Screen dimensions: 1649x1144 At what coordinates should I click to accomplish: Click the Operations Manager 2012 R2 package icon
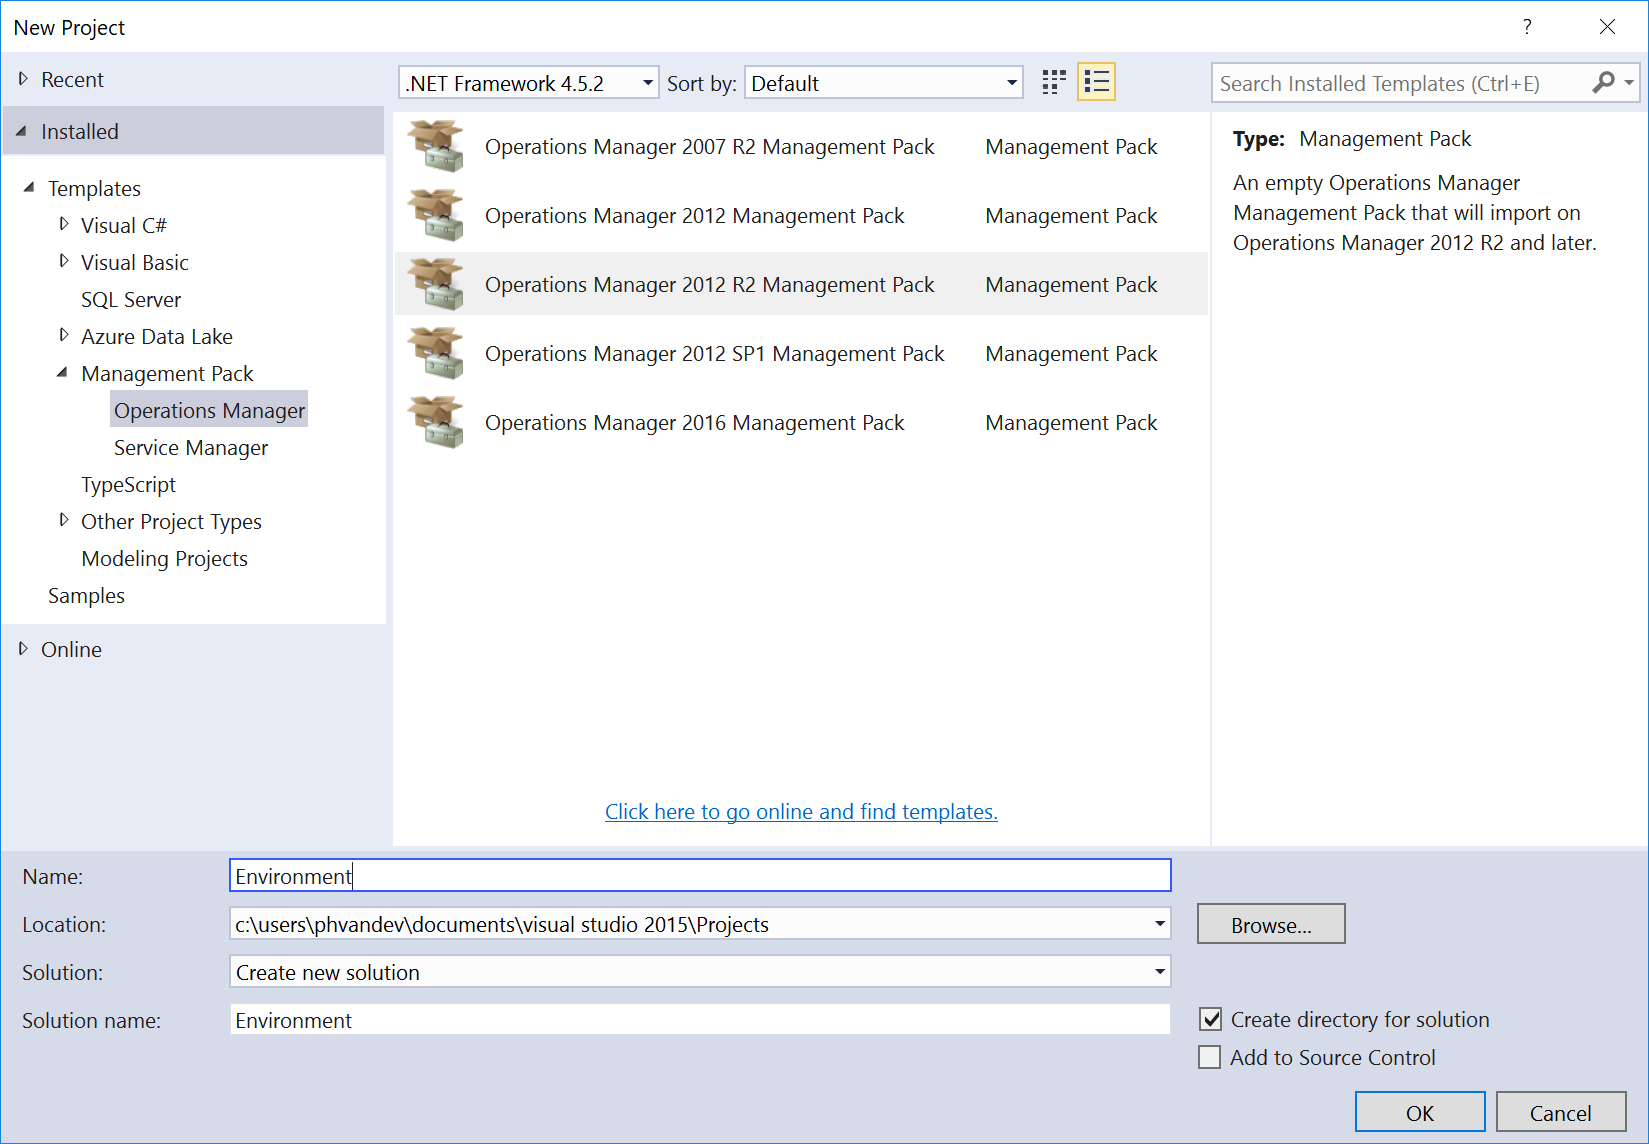tap(436, 284)
